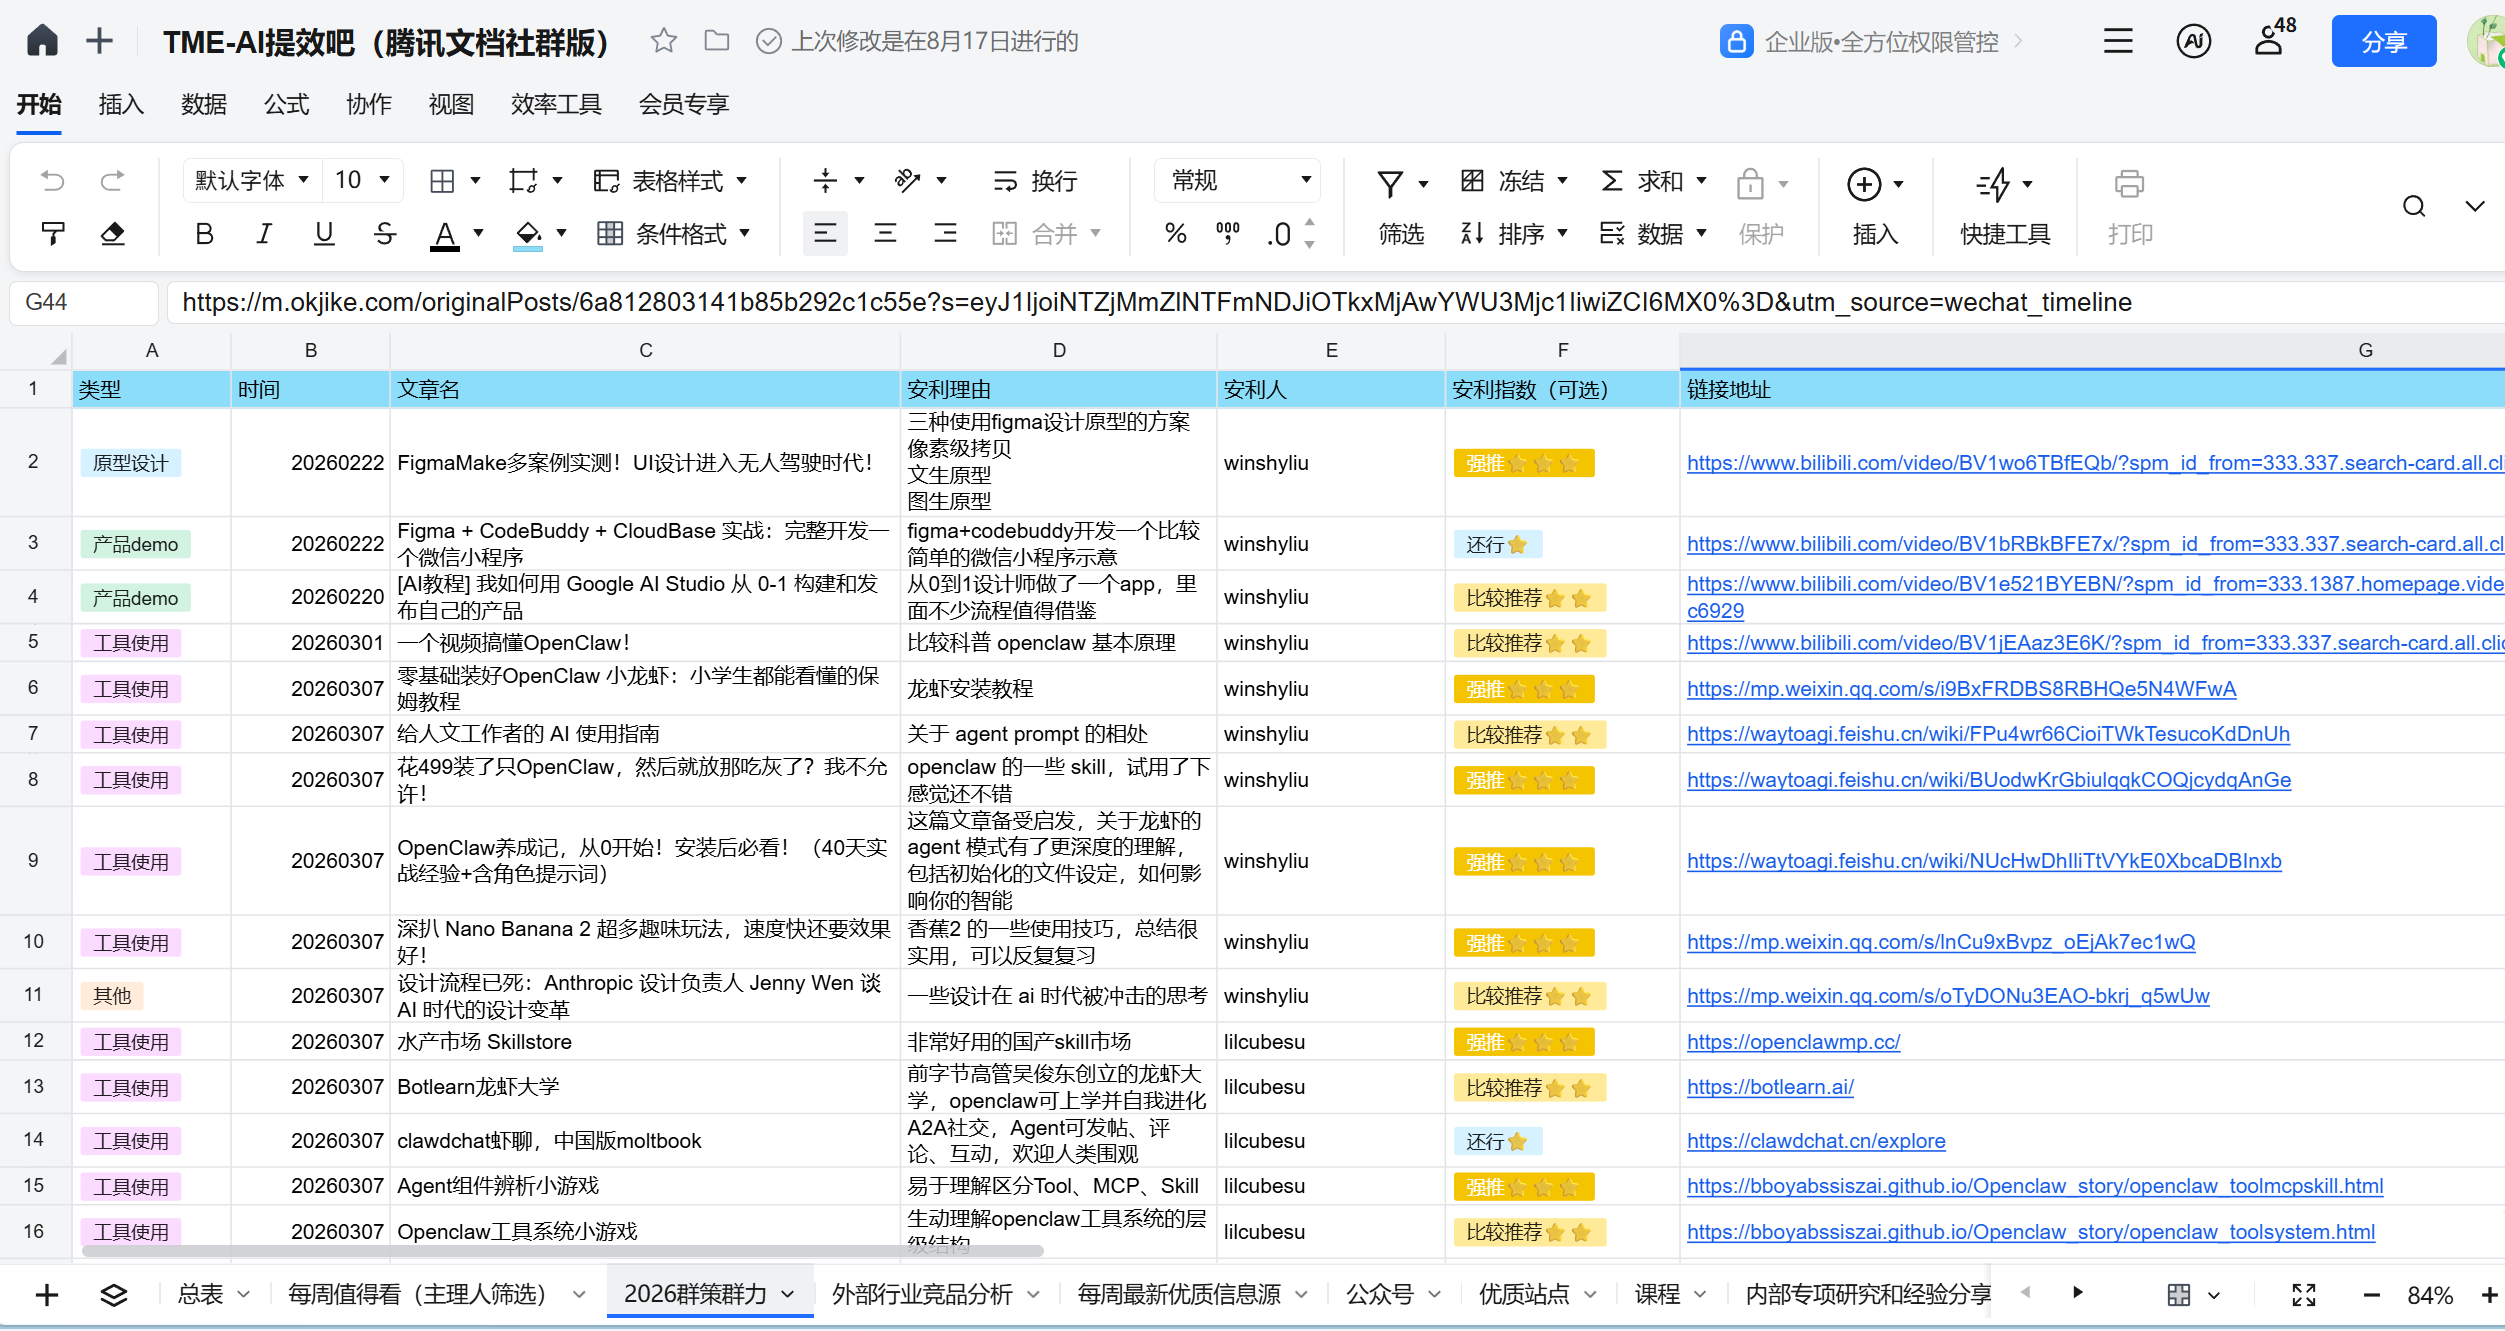Open the 数据 ribbon tab

204,104
